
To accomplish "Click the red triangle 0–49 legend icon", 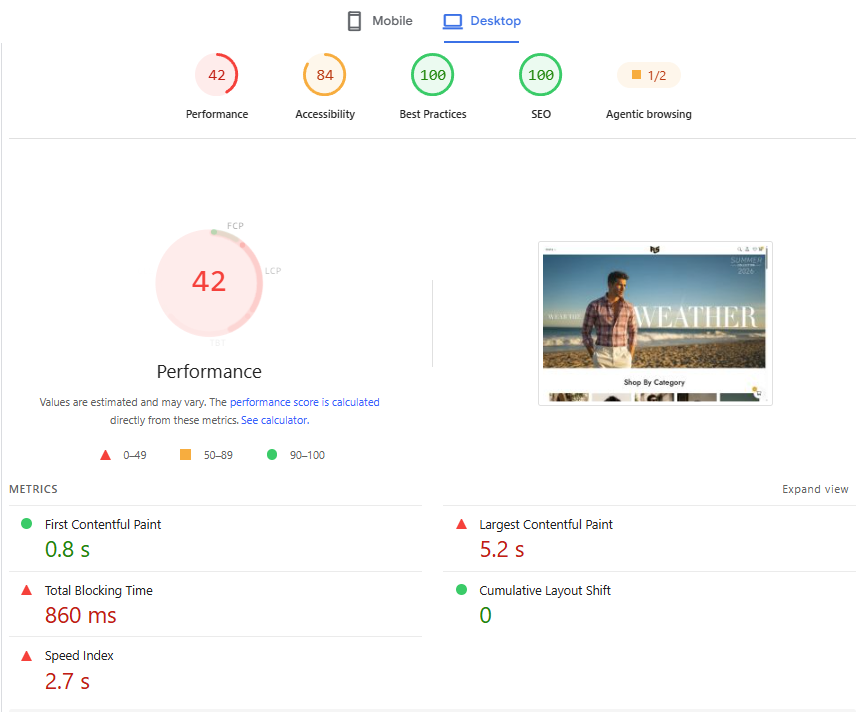I will coord(105,455).
